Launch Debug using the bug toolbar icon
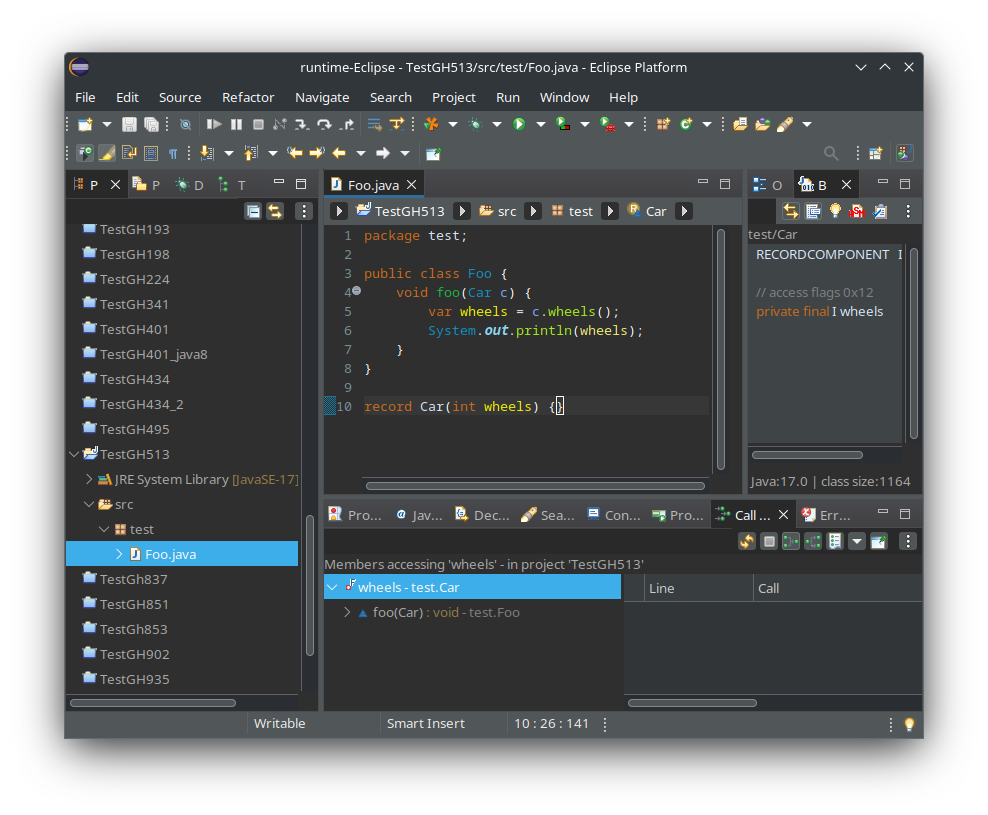The height and width of the screenshot is (815, 988). (x=474, y=125)
